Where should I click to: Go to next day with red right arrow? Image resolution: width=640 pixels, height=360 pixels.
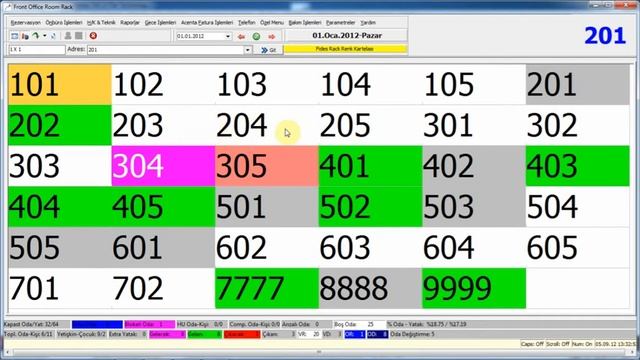point(271,37)
